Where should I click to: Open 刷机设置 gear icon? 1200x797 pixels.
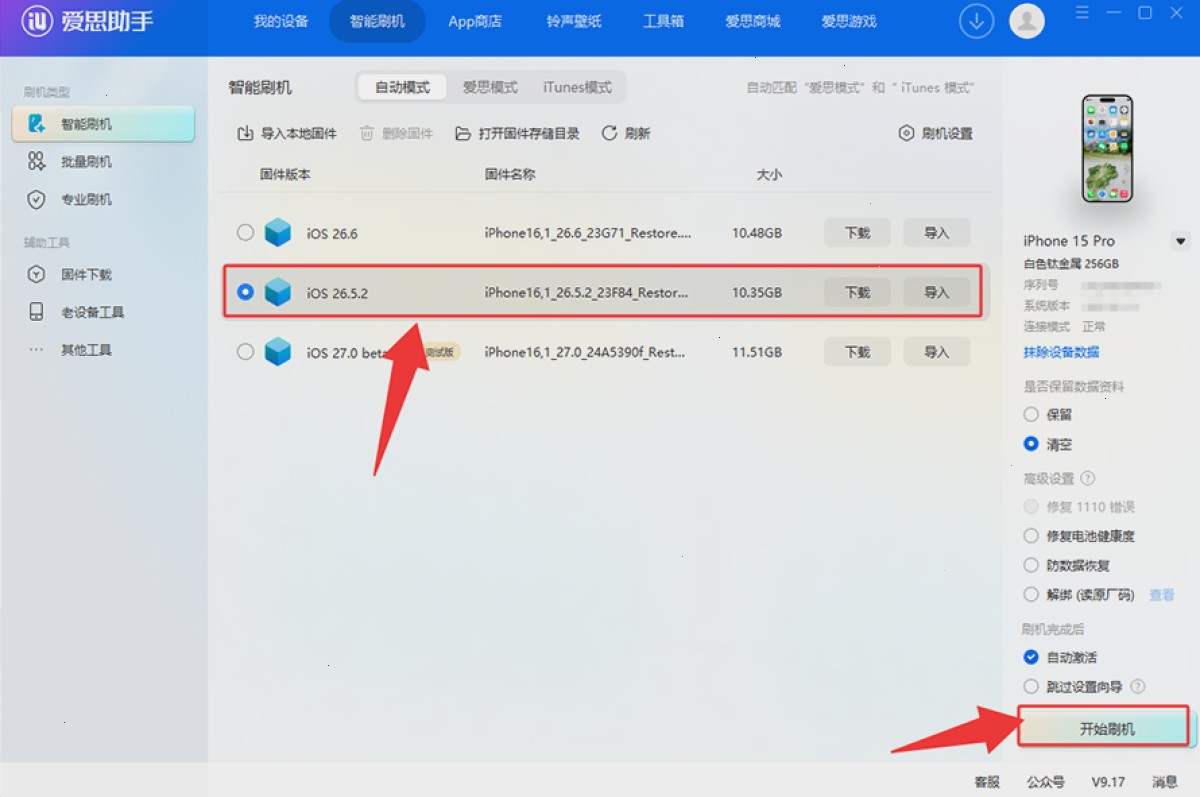[x=906, y=133]
